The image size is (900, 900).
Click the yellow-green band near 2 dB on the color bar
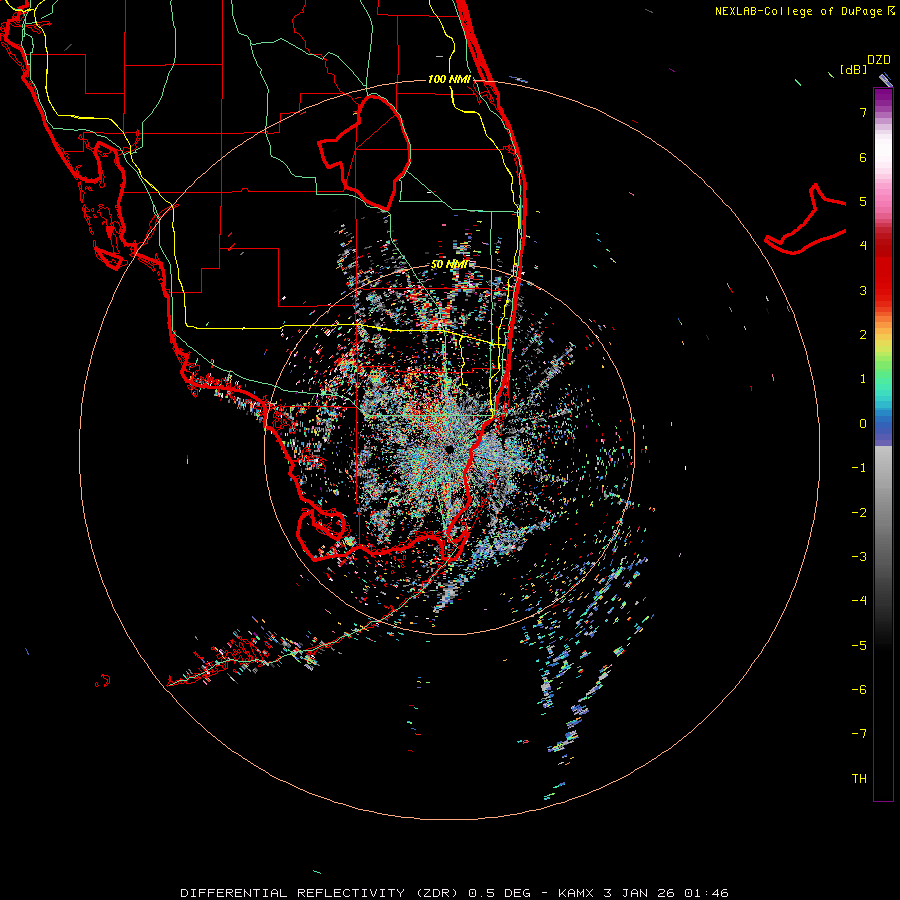coord(883,342)
